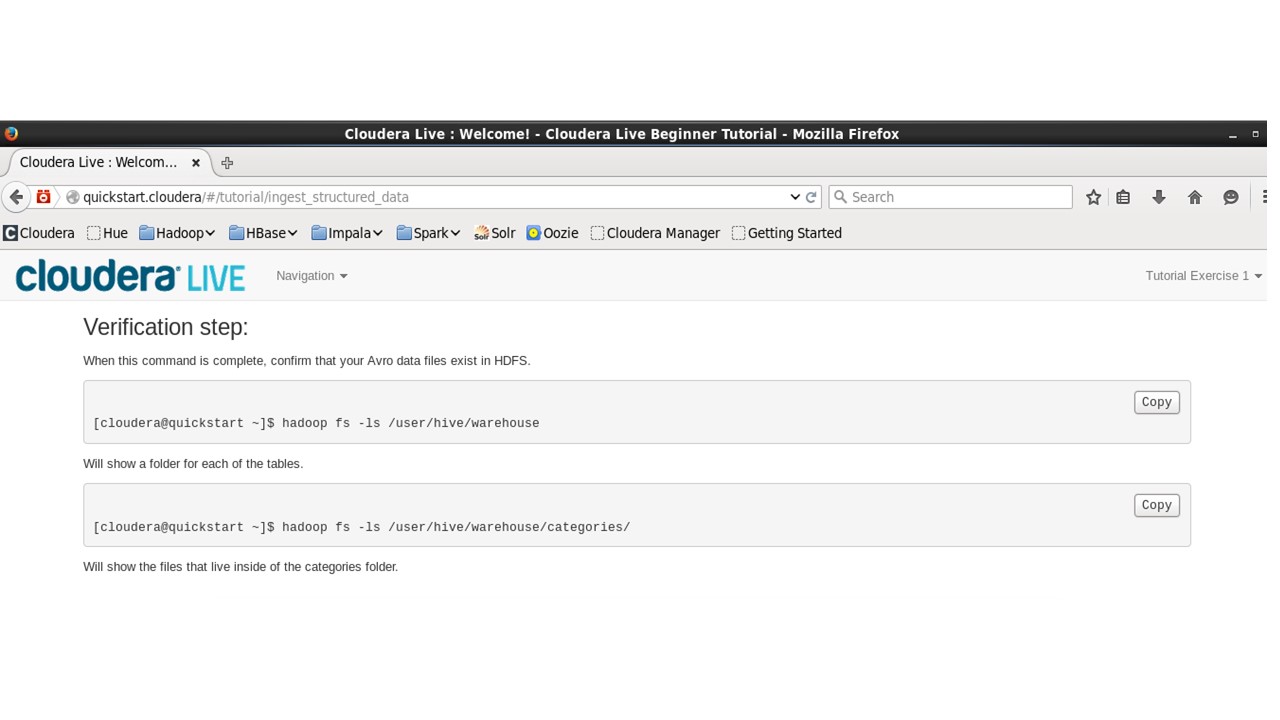
Task: Show bookmarks list icon
Action: coord(1123,197)
